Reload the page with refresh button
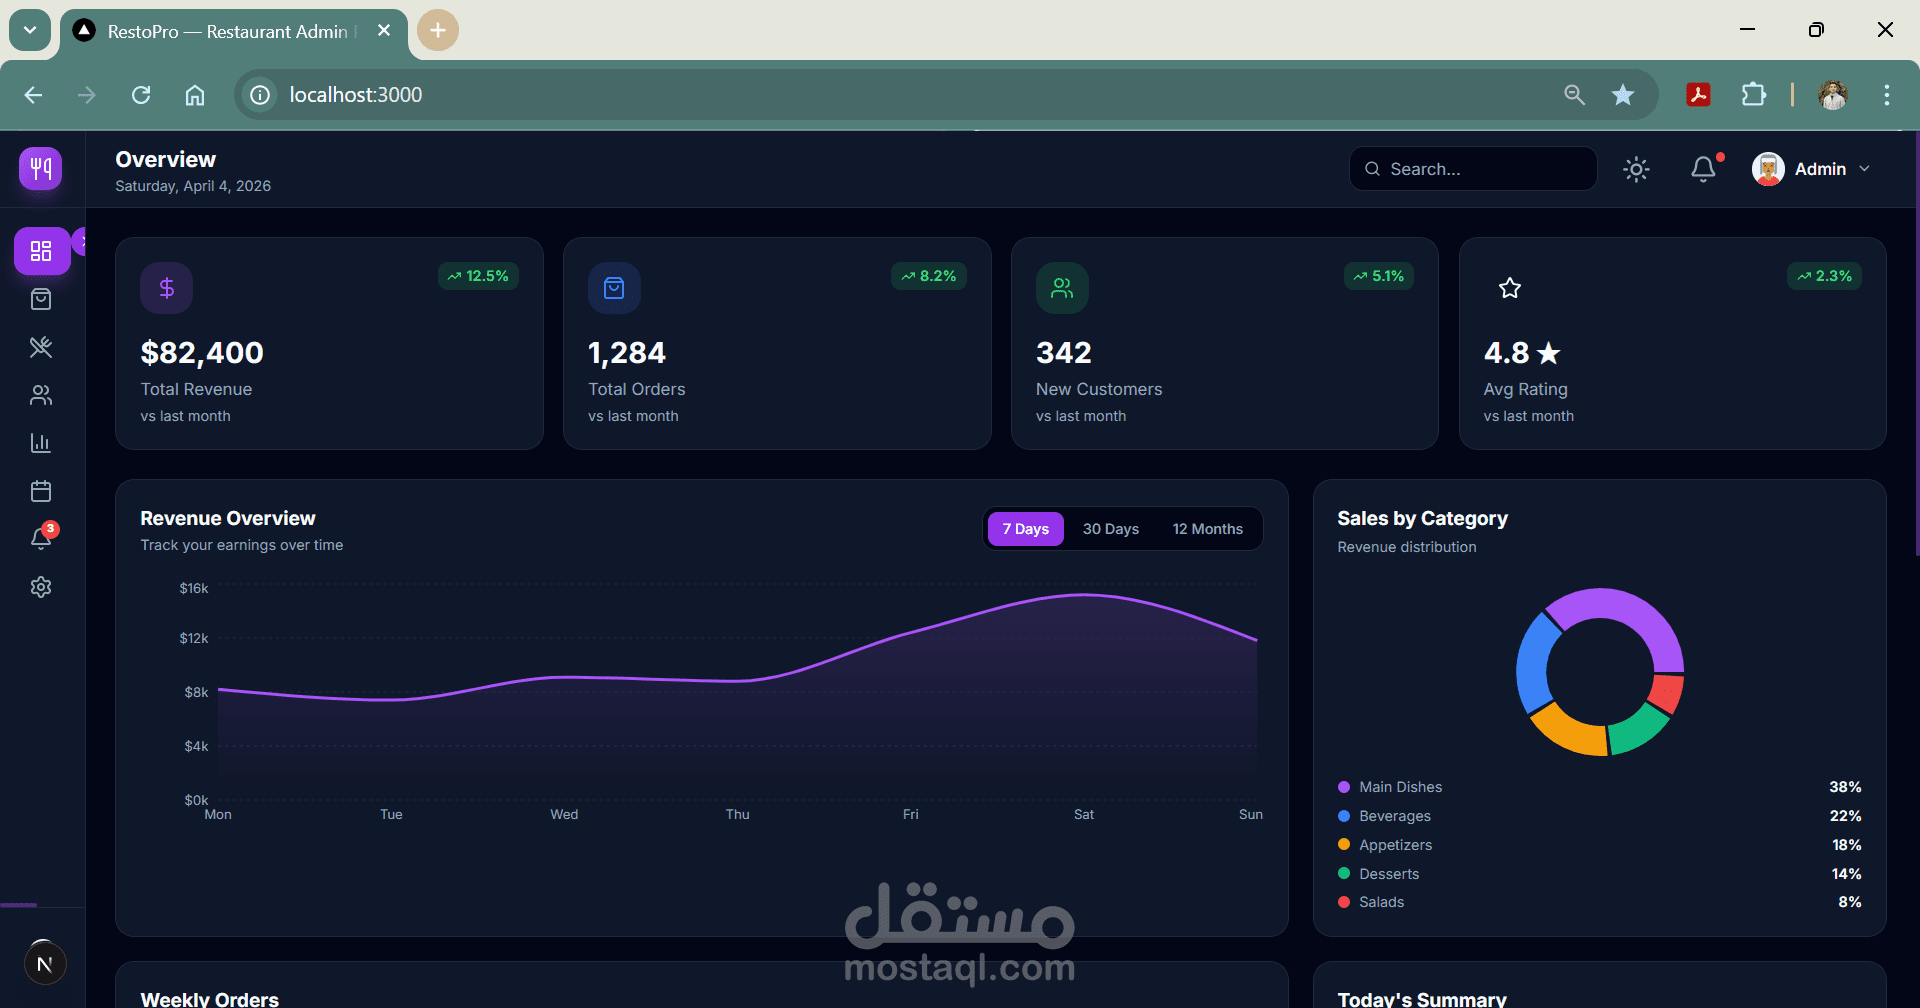 tap(141, 95)
